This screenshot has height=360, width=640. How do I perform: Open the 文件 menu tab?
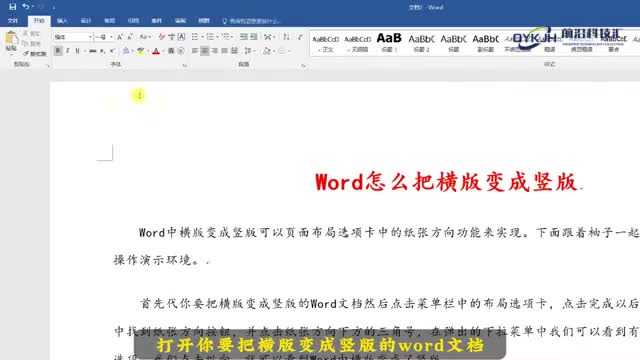(x=13, y=21)
